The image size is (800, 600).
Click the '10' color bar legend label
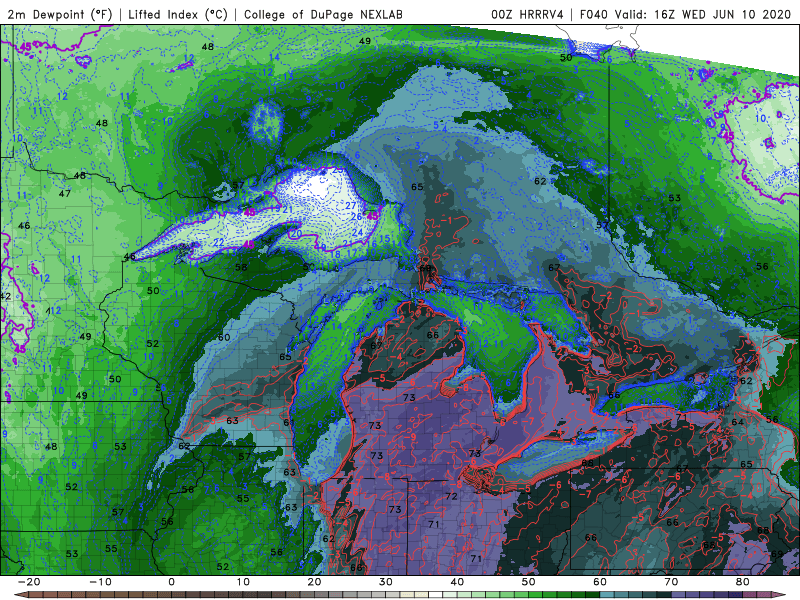click(x=243, y=582)
